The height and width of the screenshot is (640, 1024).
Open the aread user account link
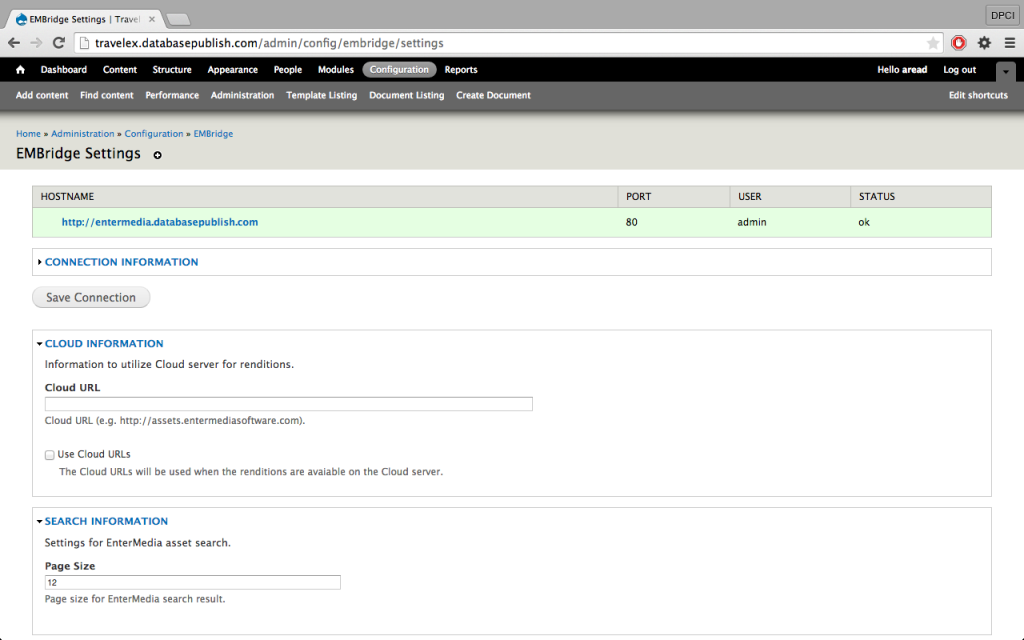914,70
